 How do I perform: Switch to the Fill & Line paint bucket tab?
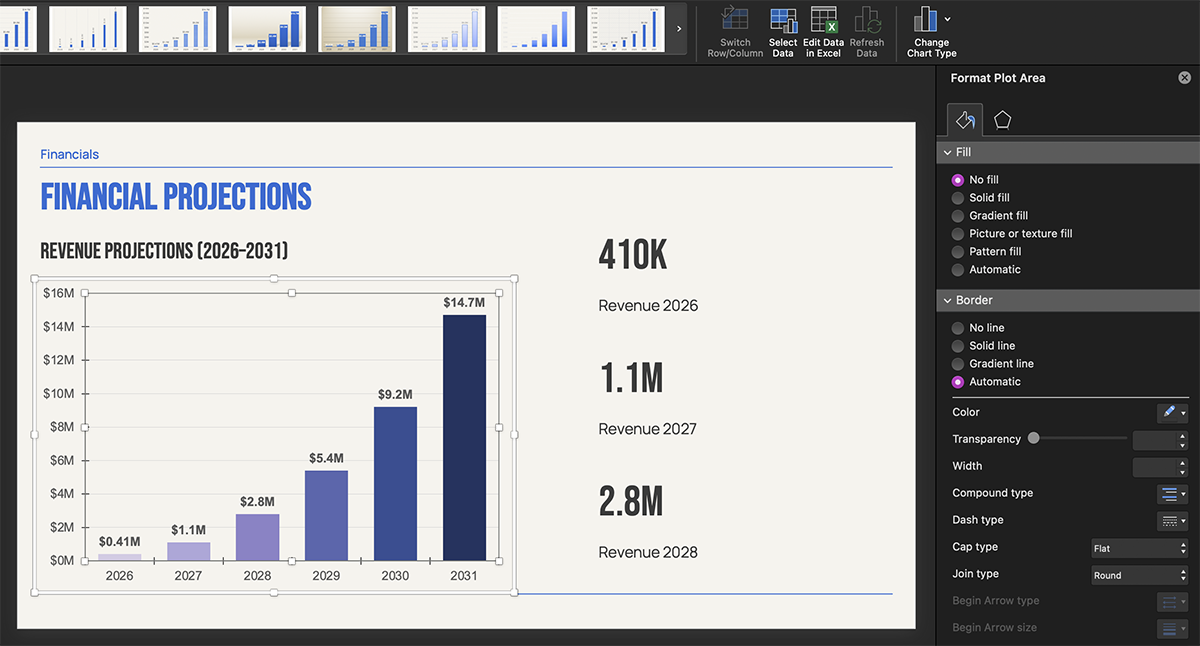965,120
